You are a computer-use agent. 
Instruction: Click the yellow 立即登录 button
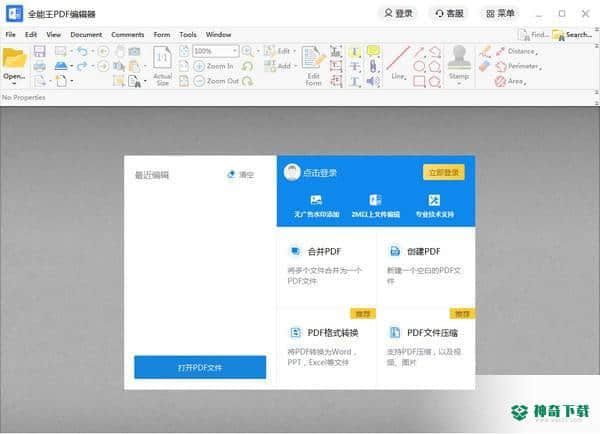pos(444,173)
